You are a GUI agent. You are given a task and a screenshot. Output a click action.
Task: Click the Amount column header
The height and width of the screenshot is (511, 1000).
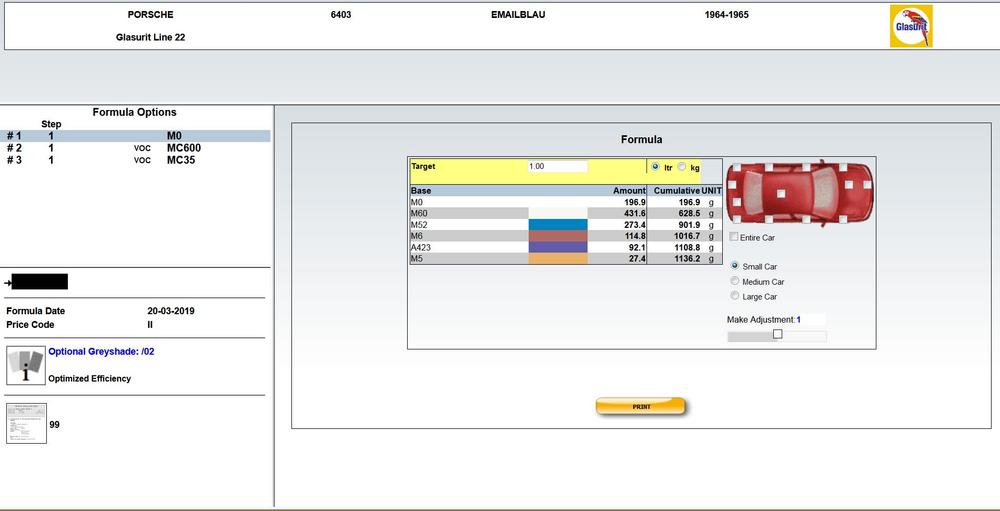[630, 191]
